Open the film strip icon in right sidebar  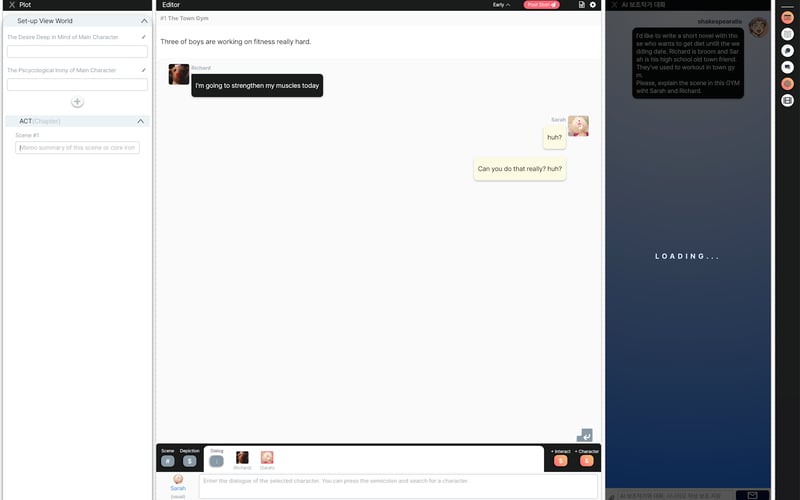click(x=787, y=101)
